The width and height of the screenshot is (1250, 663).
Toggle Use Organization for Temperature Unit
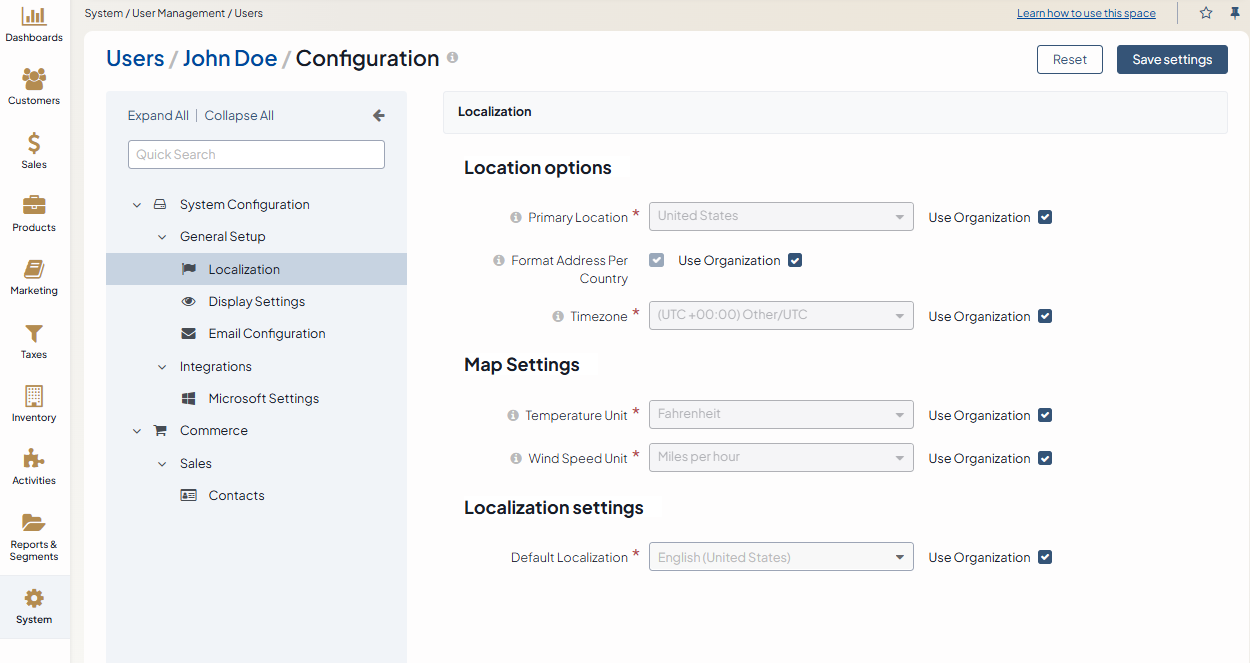(x=1045, y=415)
